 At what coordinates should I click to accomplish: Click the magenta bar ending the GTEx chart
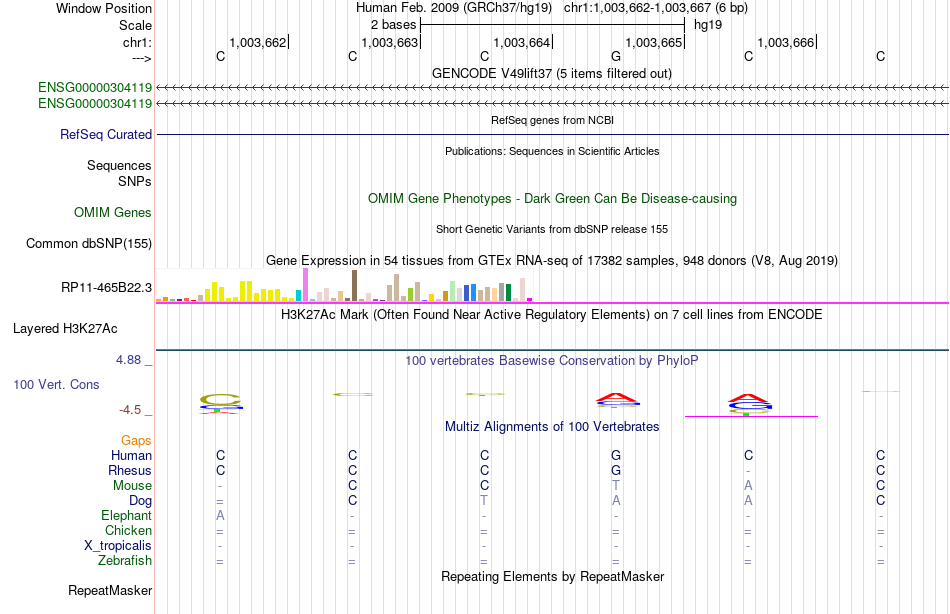click(530, 299)
